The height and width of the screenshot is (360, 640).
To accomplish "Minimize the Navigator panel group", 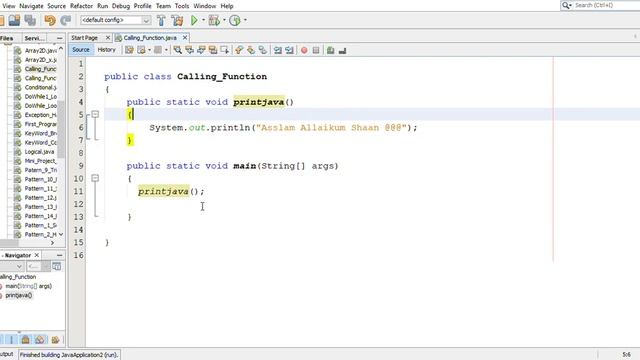I will 60,255.
